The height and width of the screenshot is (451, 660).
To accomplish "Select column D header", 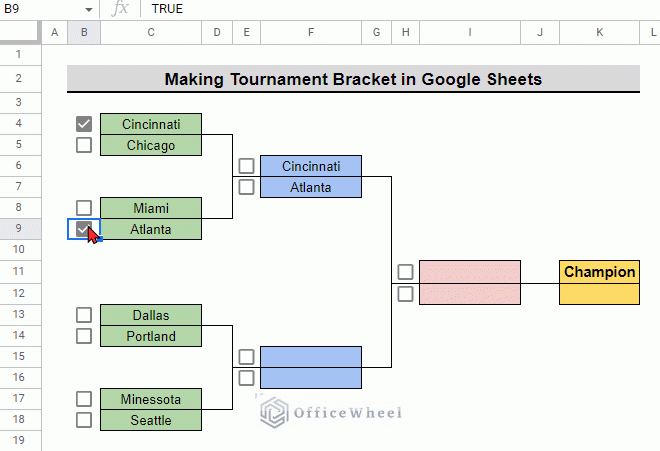I will coord(217,32).
